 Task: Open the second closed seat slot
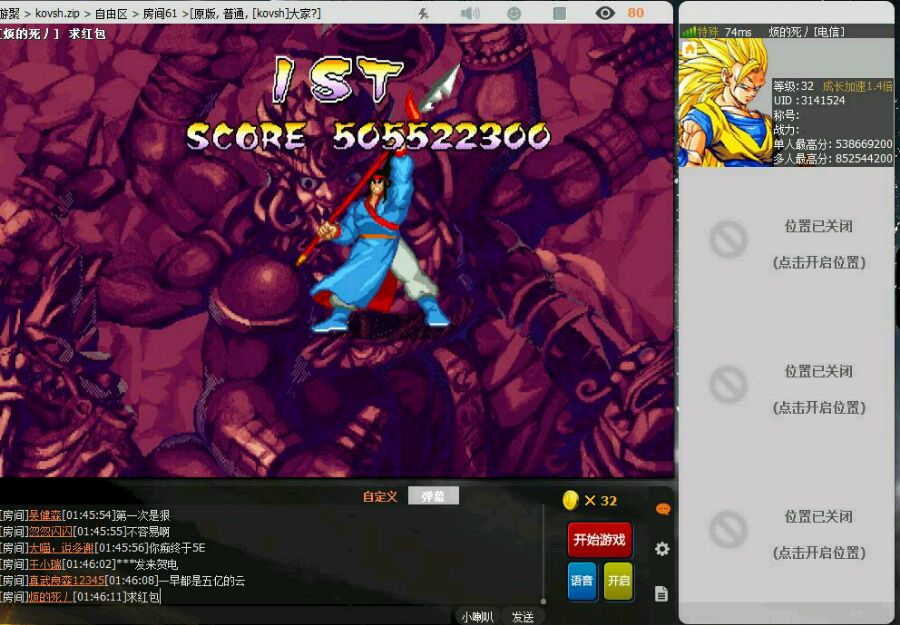[818, 389]
